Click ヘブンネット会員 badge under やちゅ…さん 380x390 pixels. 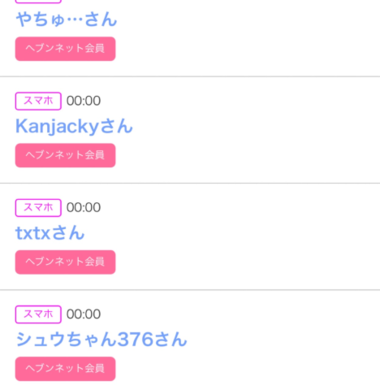65,49
